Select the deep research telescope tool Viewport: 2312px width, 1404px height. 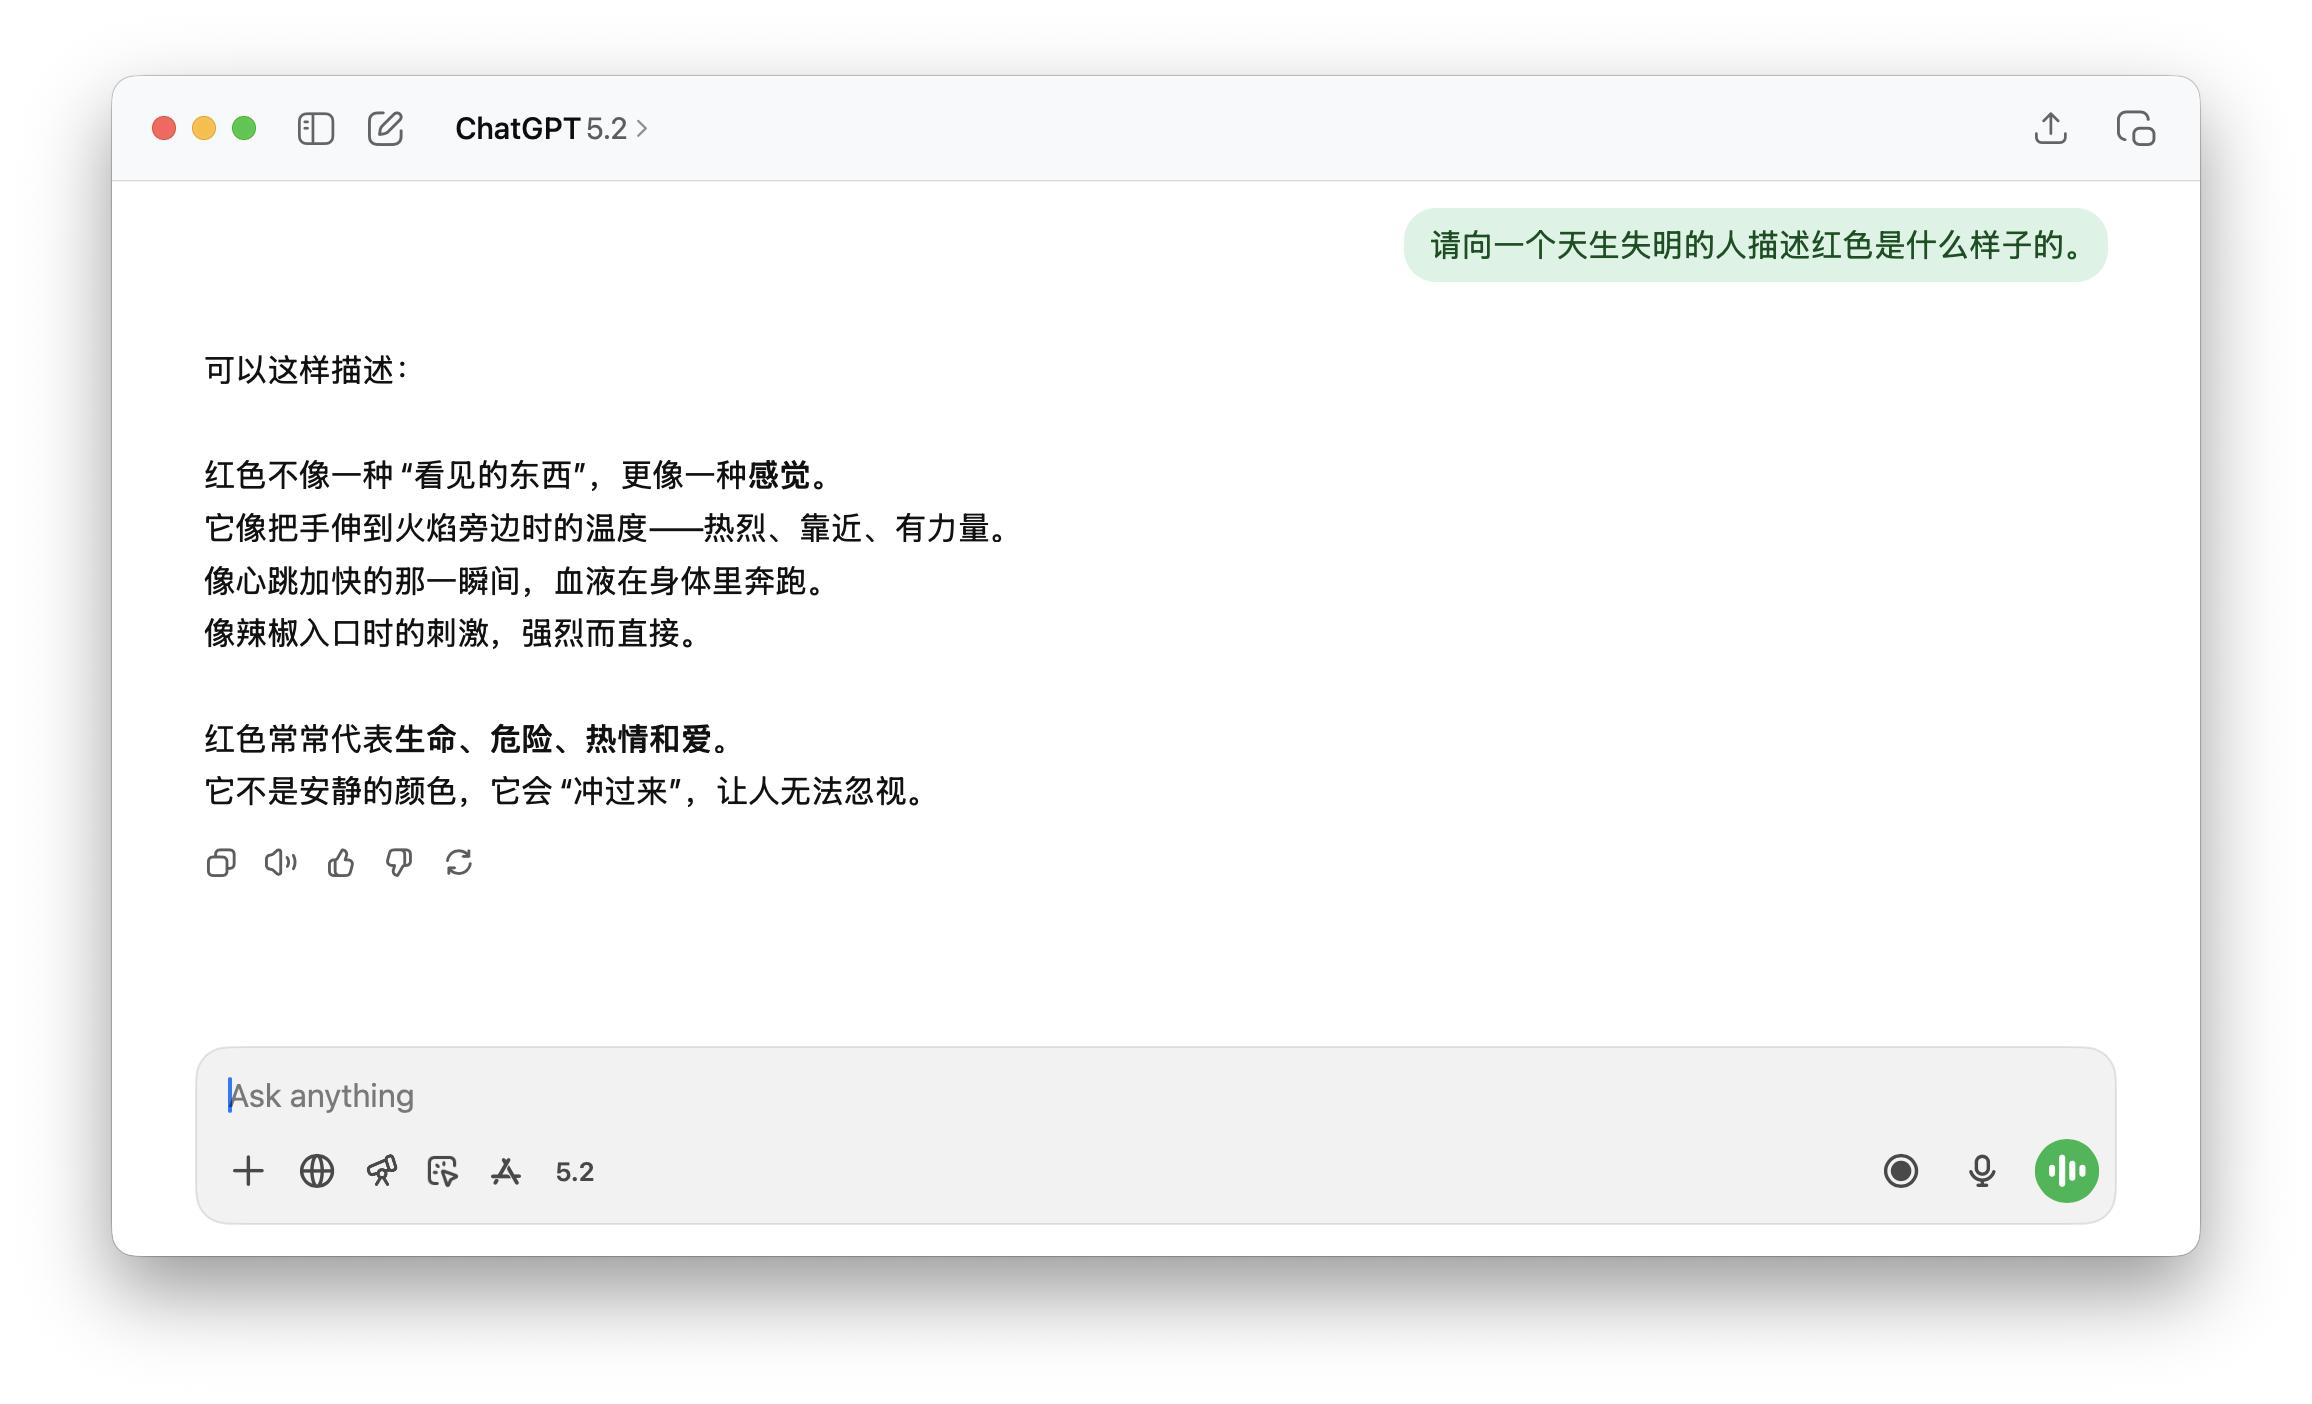[x=381, y=1171]
